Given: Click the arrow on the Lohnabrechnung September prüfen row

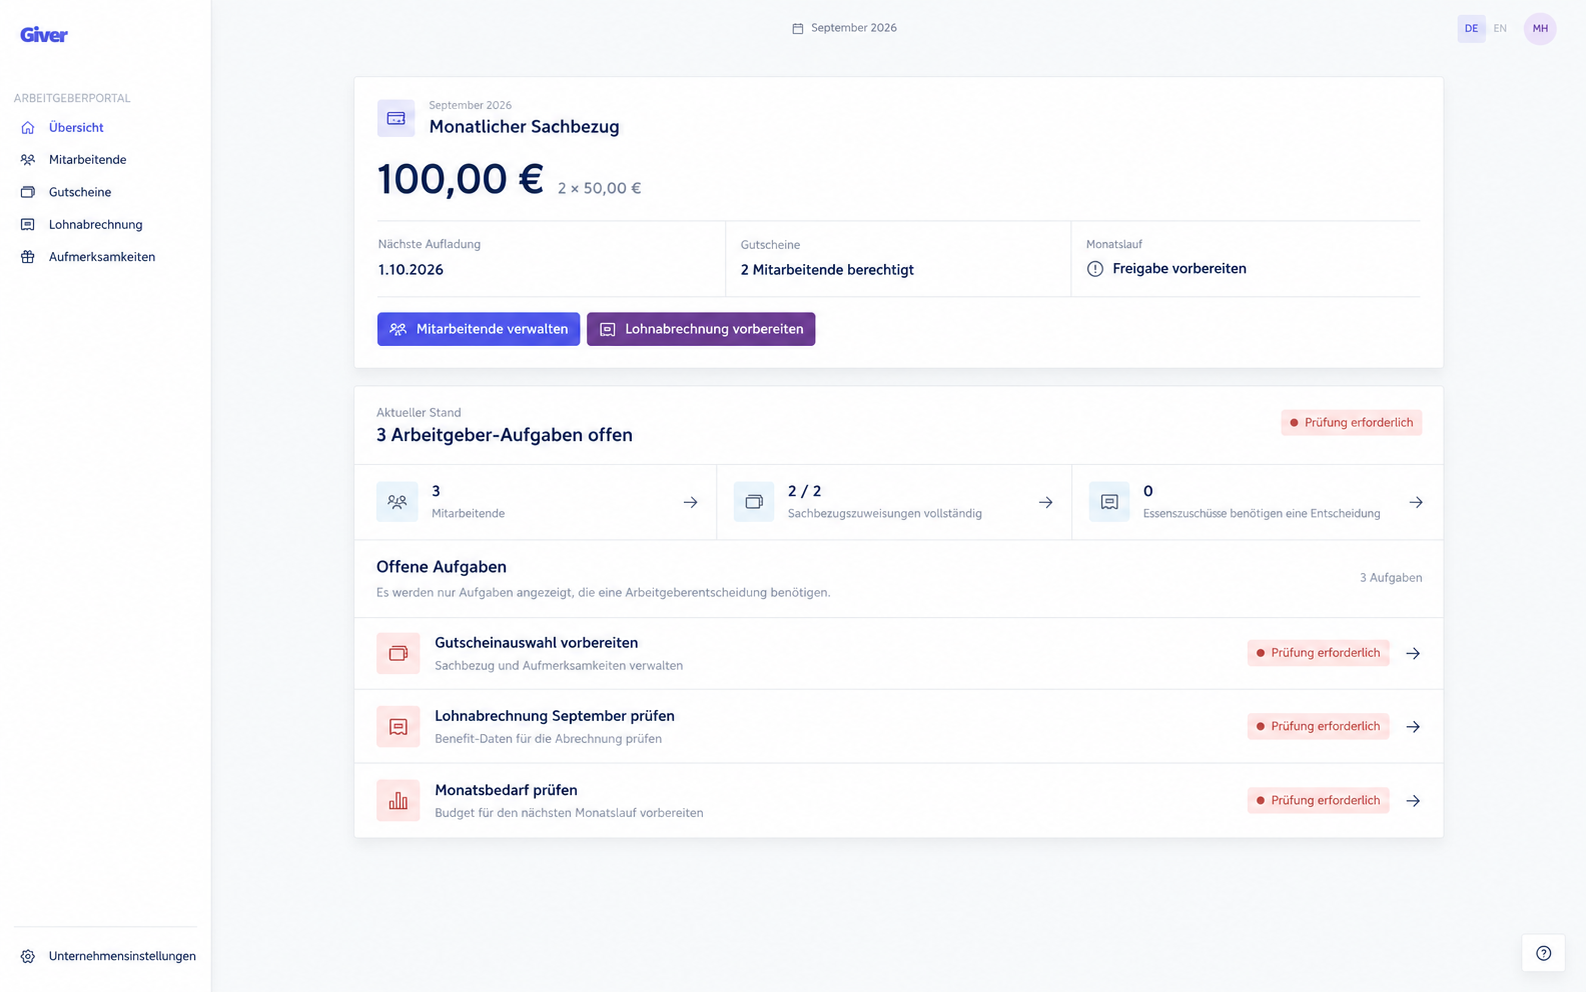Looking at the screenshot, I should point(1413,727).
